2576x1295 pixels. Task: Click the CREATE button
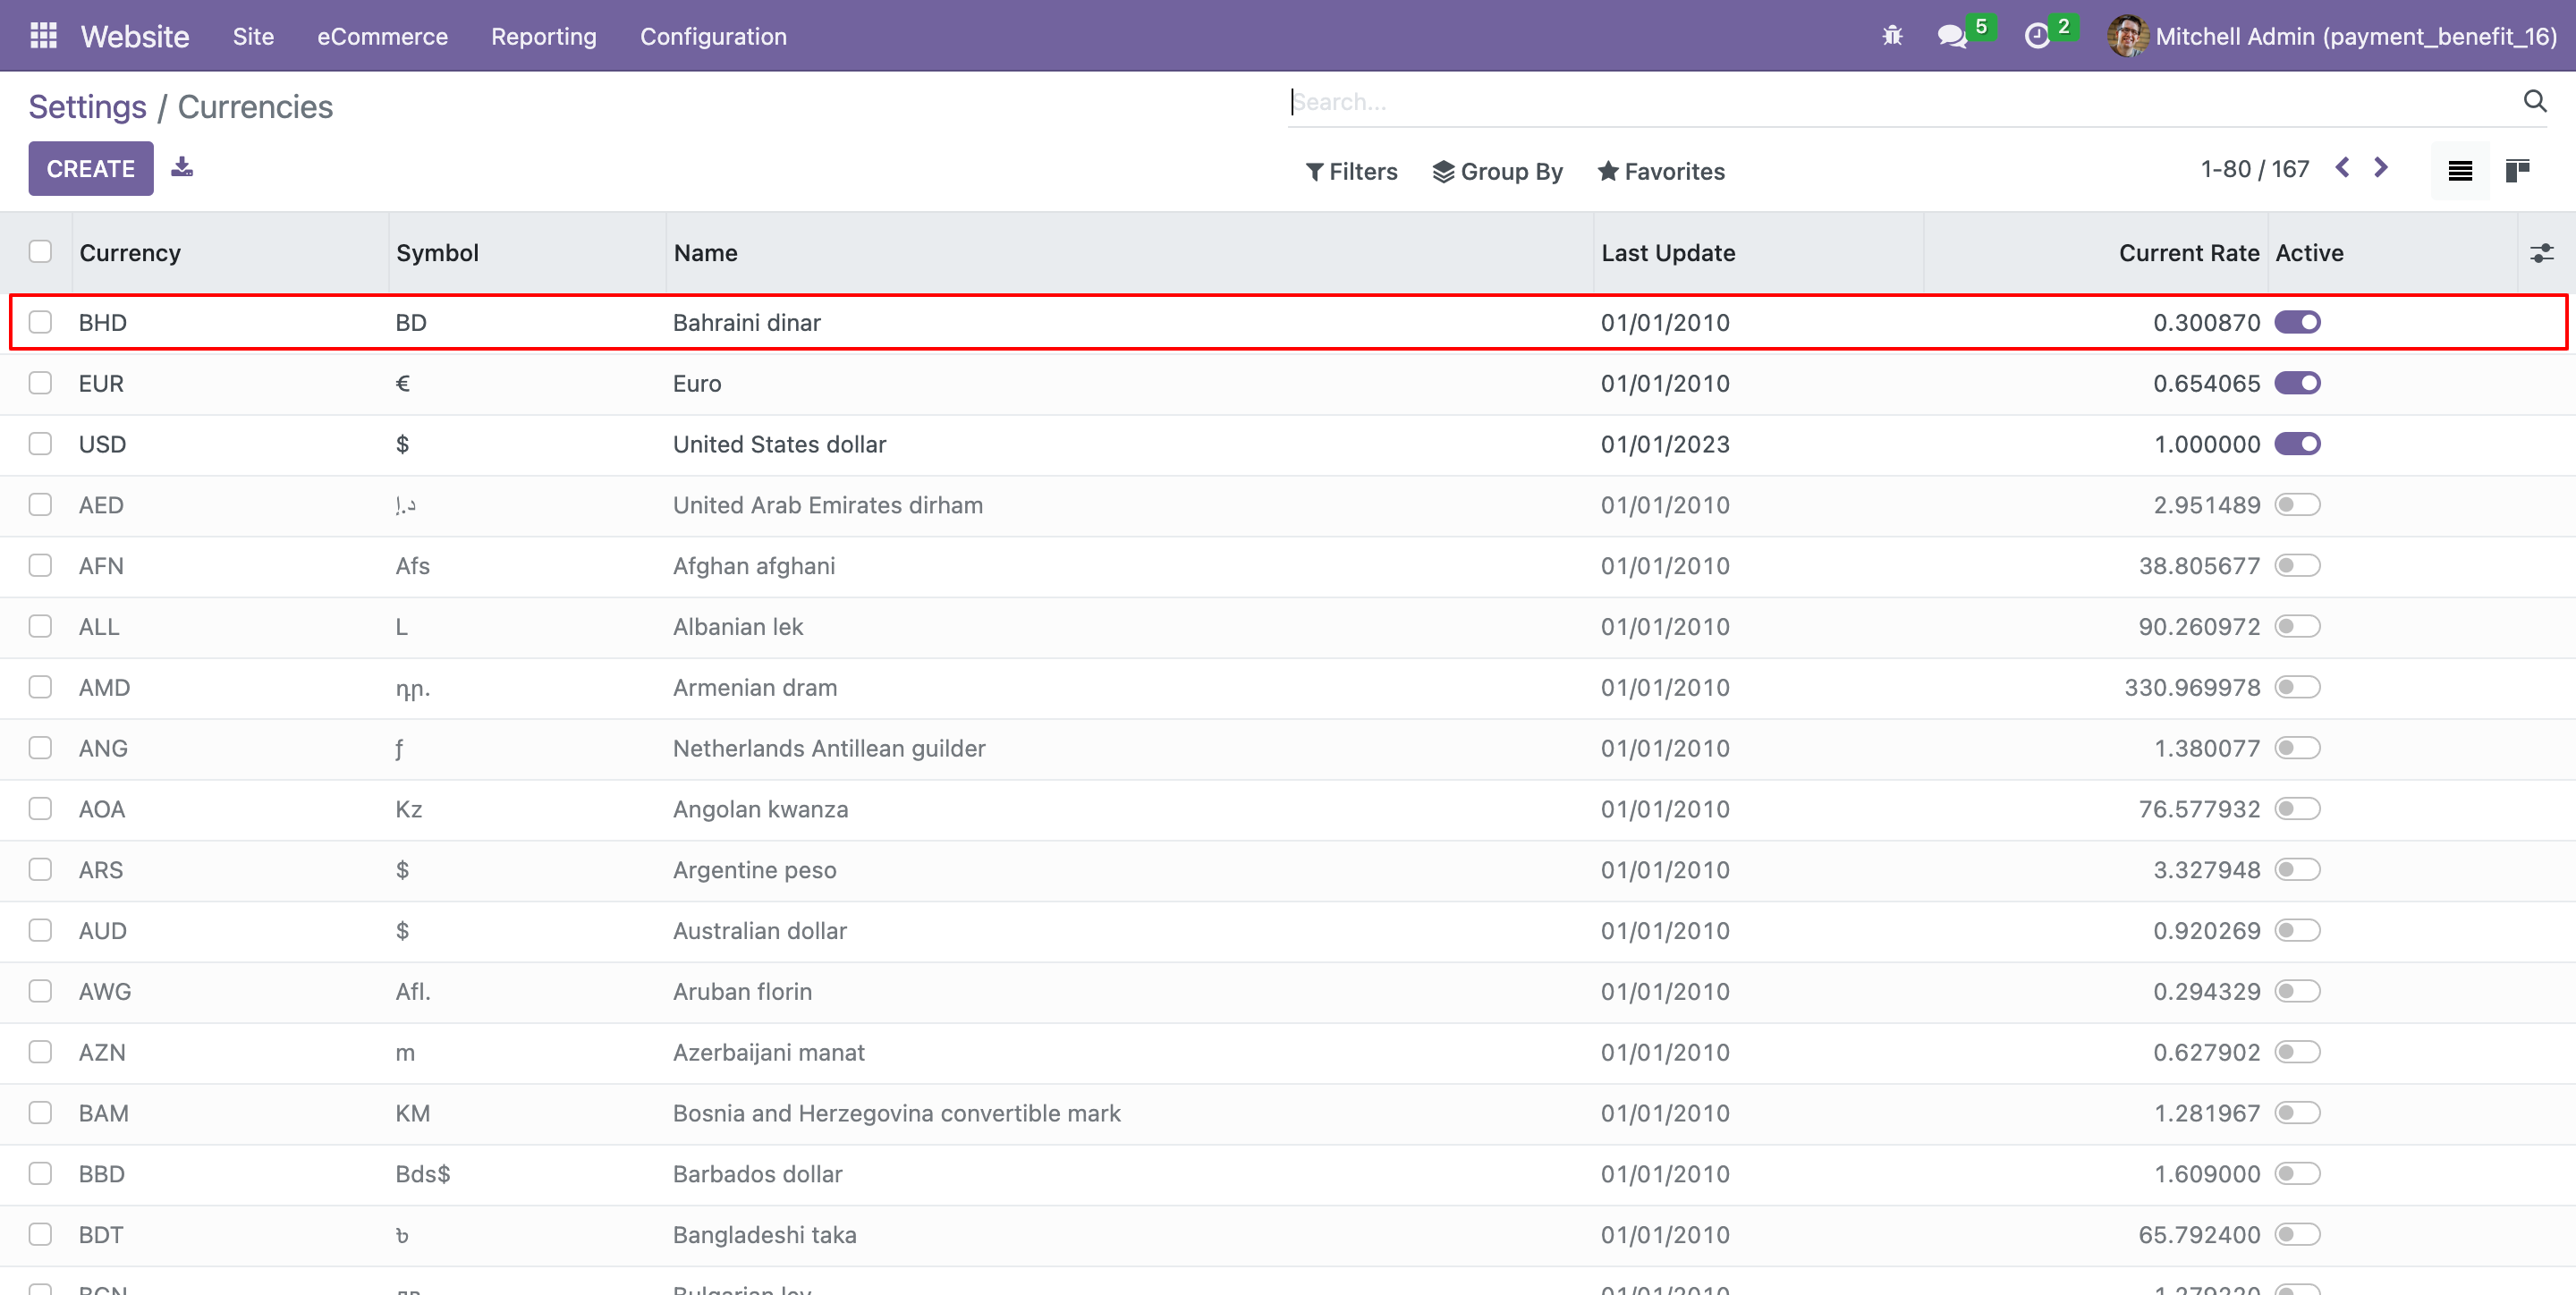tap(91, 168)
